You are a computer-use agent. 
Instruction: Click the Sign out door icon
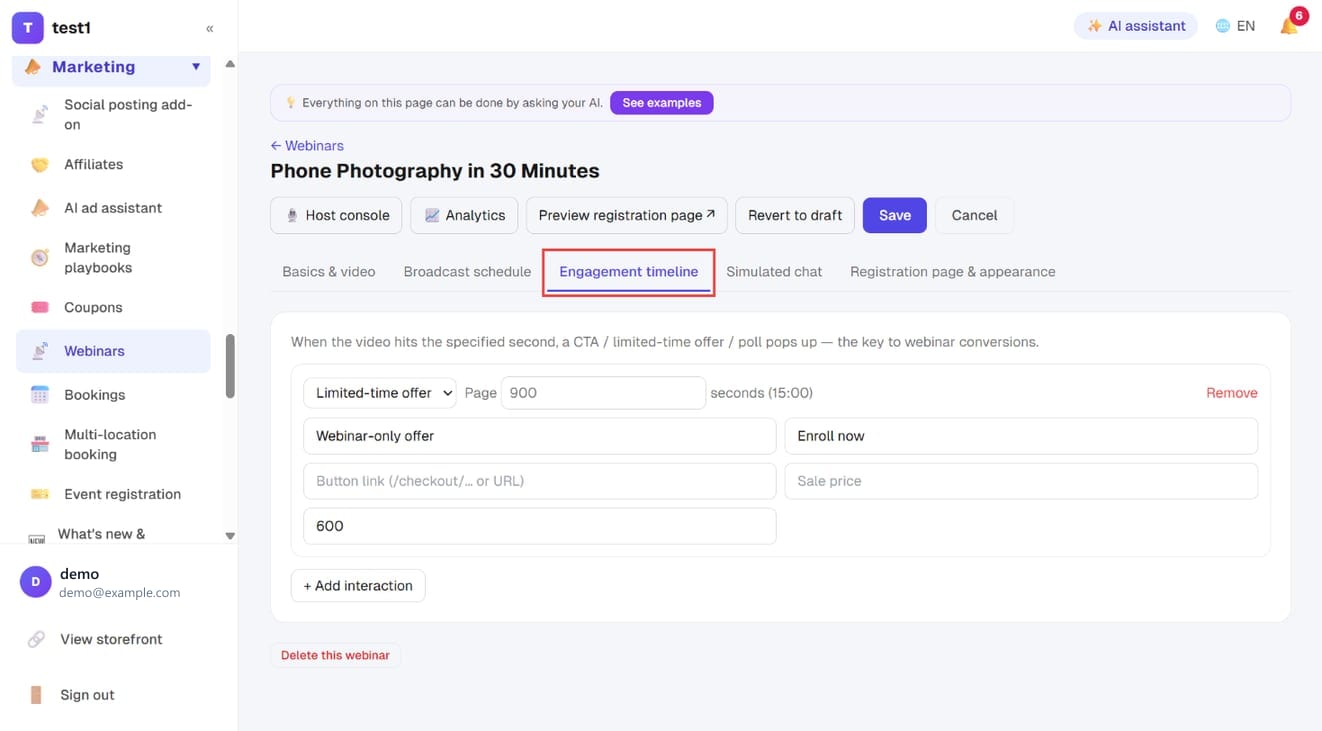36,695
